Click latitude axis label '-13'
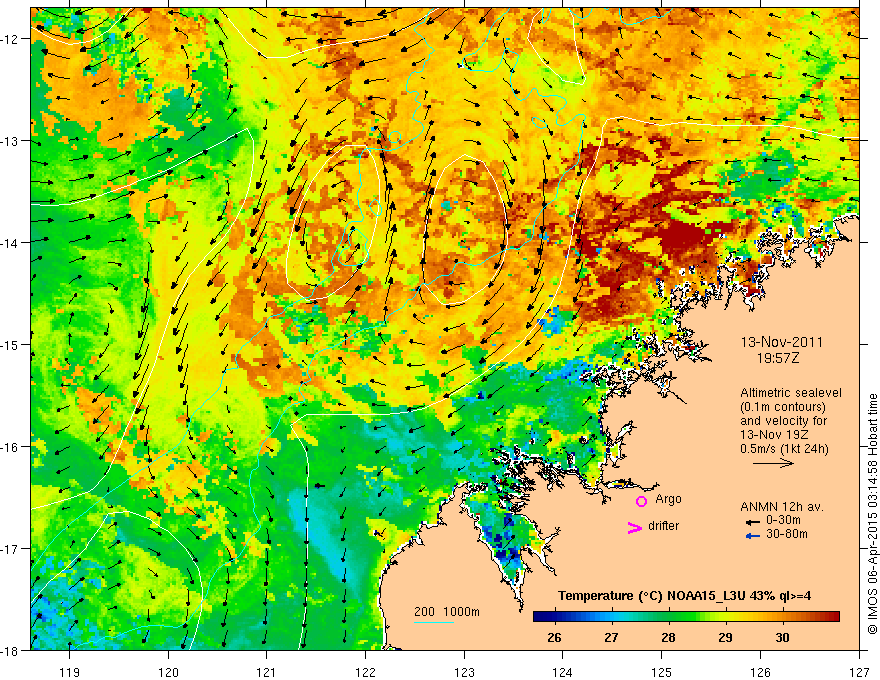The image size is (880, 680). [x=10, y=141]
